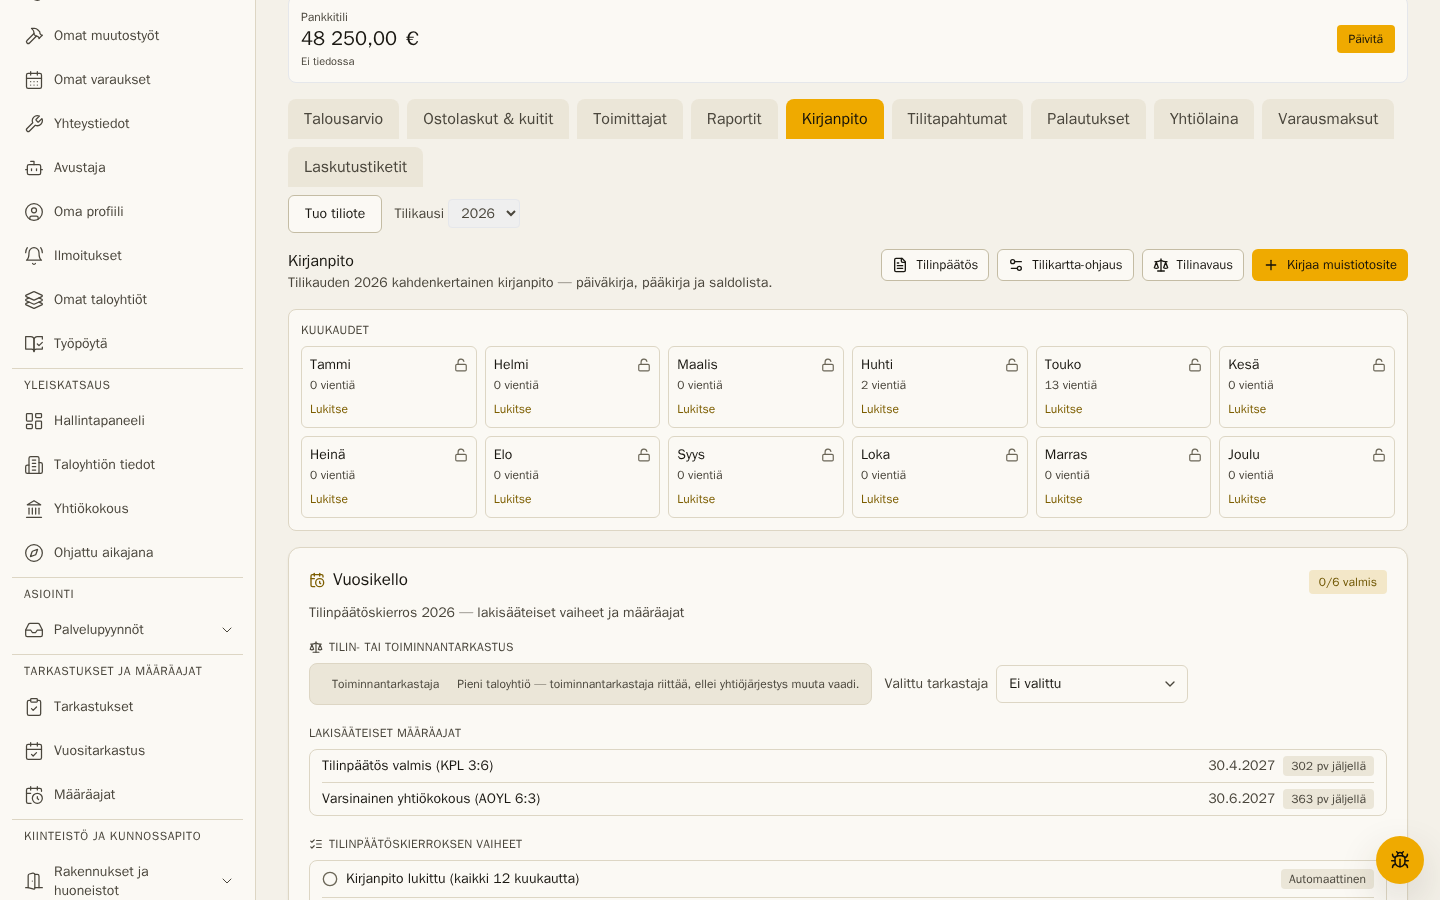Click the Varsinainen yhtiökokous (AOYL 6:3) row
The image size is (1440, 900).
(848, 799)
